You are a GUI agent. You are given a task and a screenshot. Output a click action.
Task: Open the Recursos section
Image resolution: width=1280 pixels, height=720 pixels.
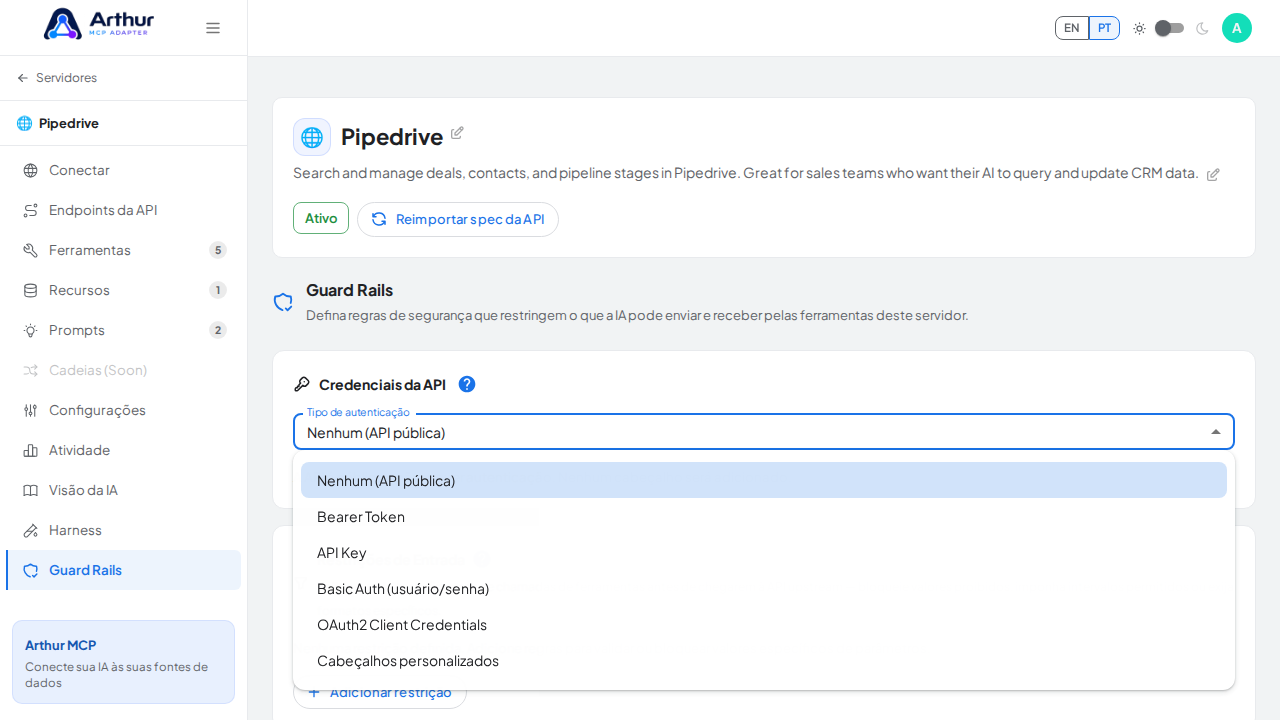(x=123, y=290)
